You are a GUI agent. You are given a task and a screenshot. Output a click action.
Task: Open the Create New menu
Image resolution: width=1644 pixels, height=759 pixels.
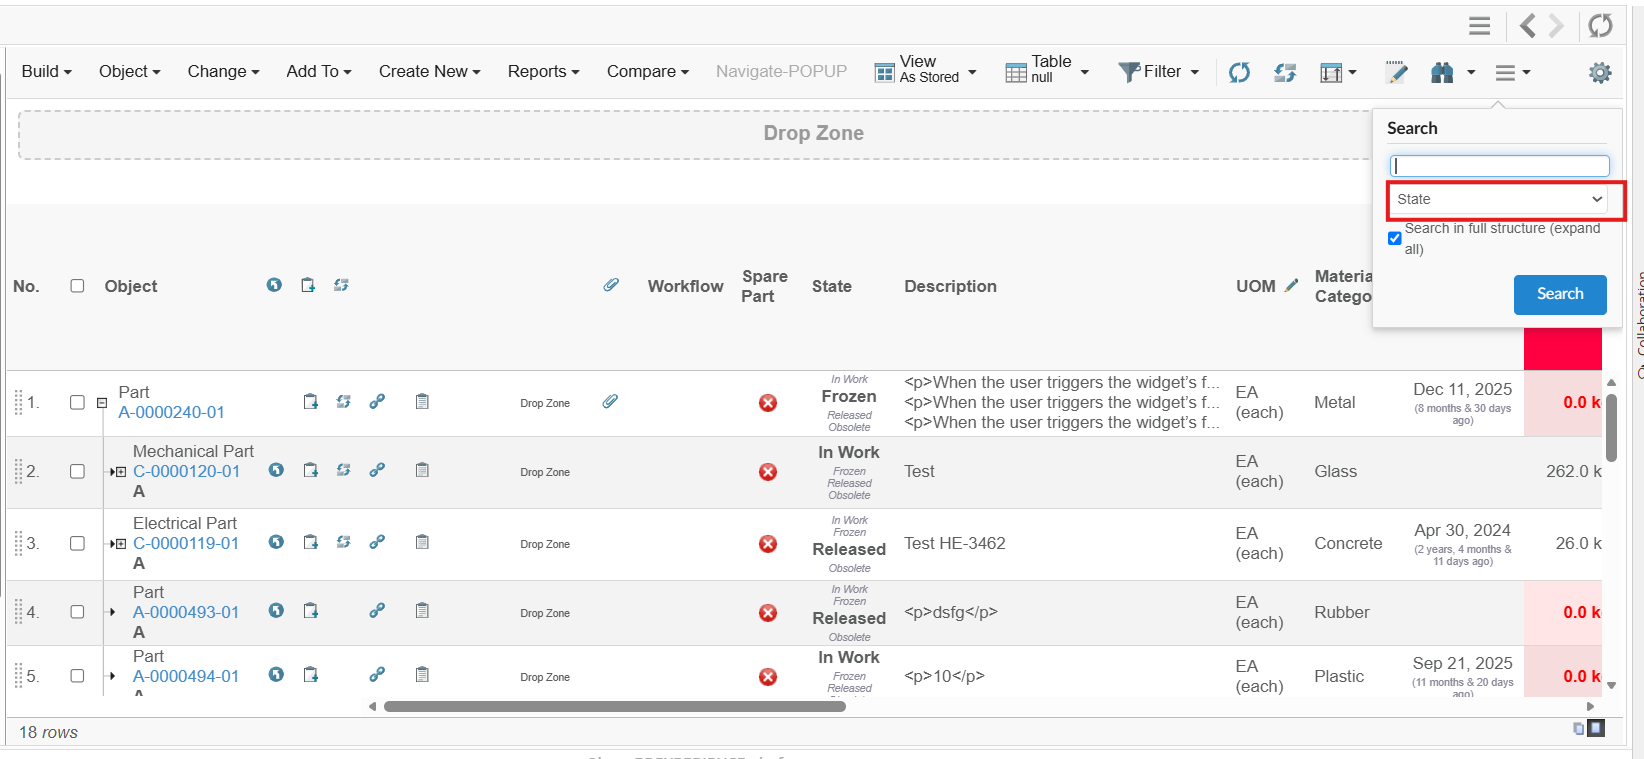[430, 71]
